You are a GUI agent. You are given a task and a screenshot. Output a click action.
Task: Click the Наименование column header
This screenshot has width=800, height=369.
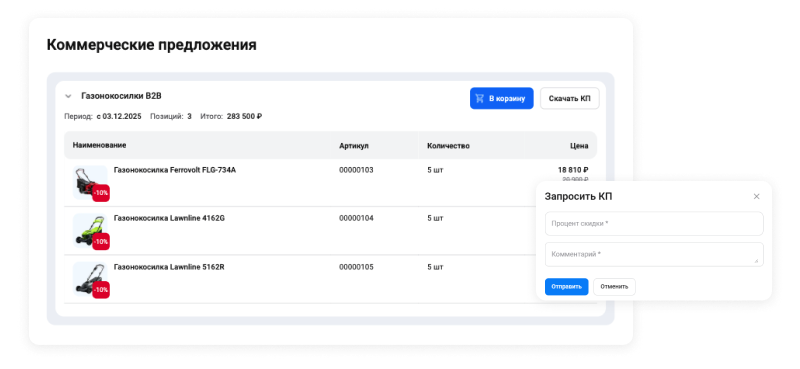pos(99,145)
